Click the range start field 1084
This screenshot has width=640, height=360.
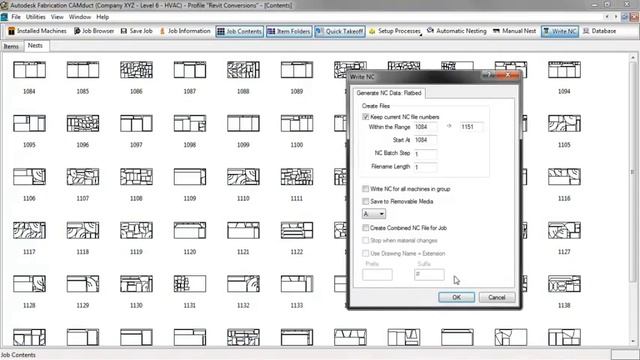(425, 127)
